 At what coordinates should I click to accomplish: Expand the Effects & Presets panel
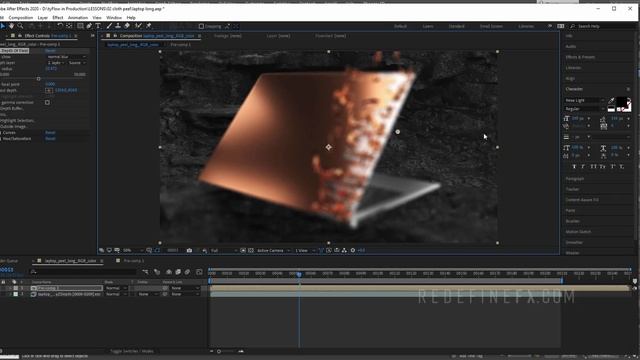tap(580, 57)
